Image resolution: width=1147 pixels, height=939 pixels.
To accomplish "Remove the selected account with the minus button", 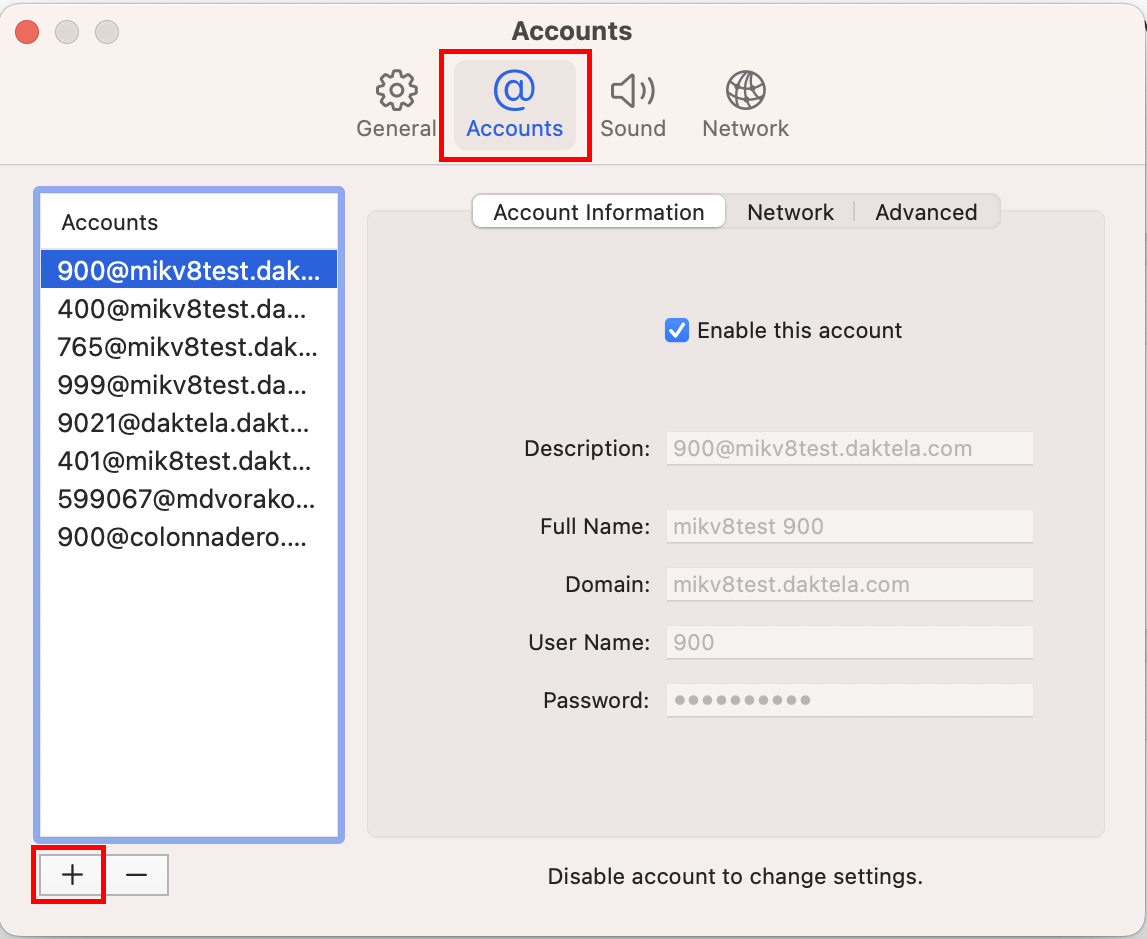I will pos(137,874).
